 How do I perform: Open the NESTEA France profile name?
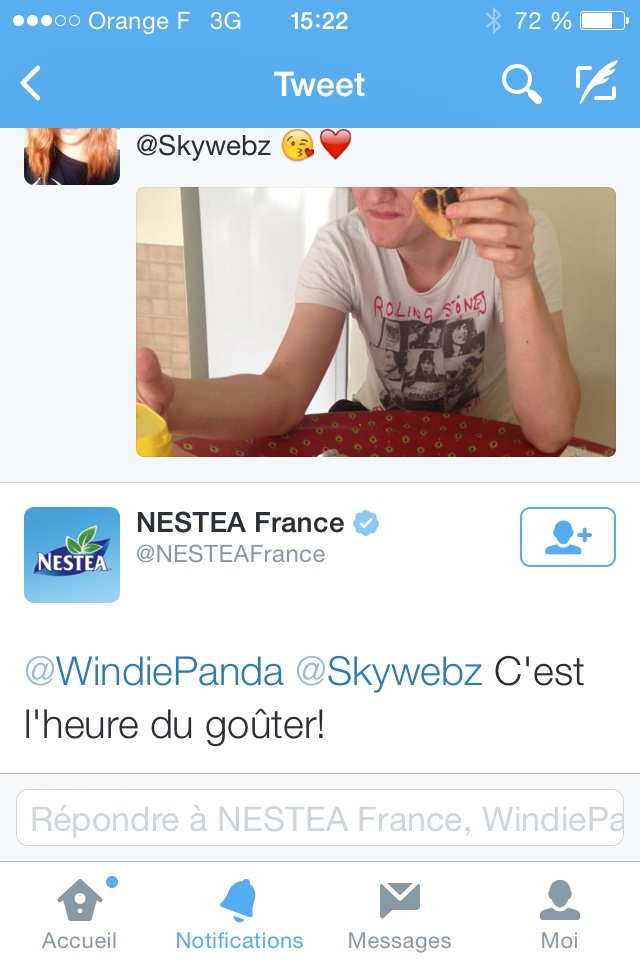coord(240,523)
